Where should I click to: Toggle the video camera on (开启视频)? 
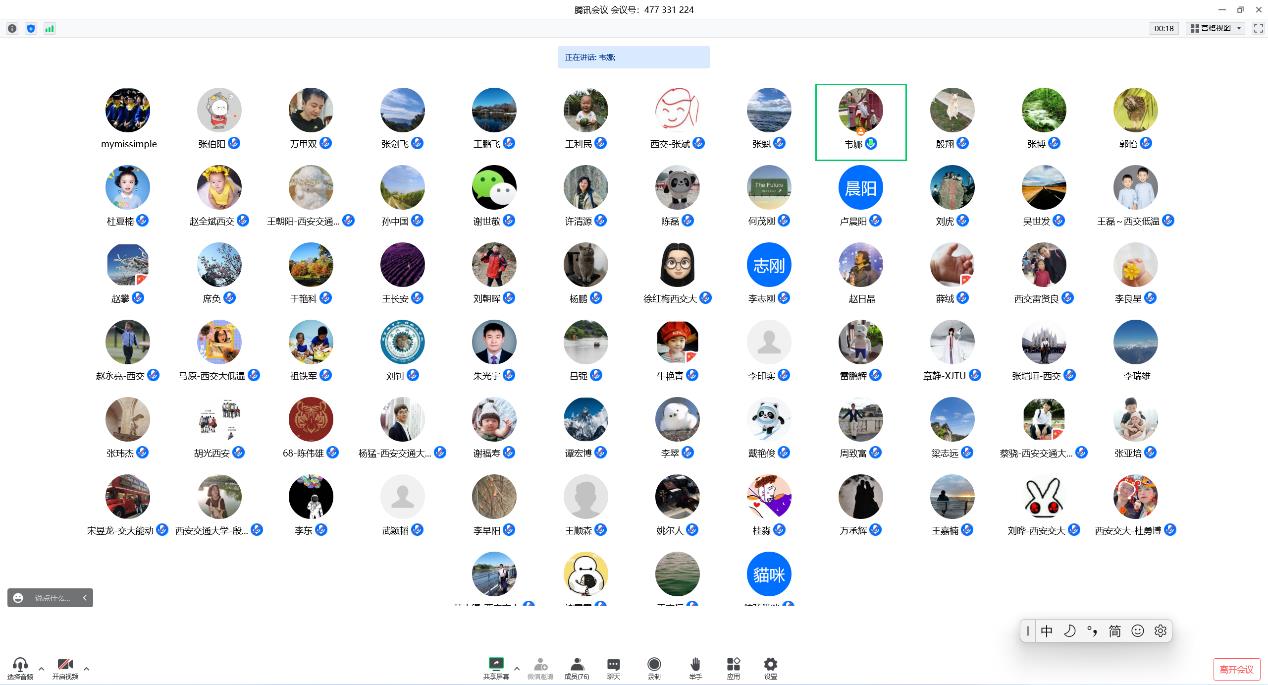65,667
